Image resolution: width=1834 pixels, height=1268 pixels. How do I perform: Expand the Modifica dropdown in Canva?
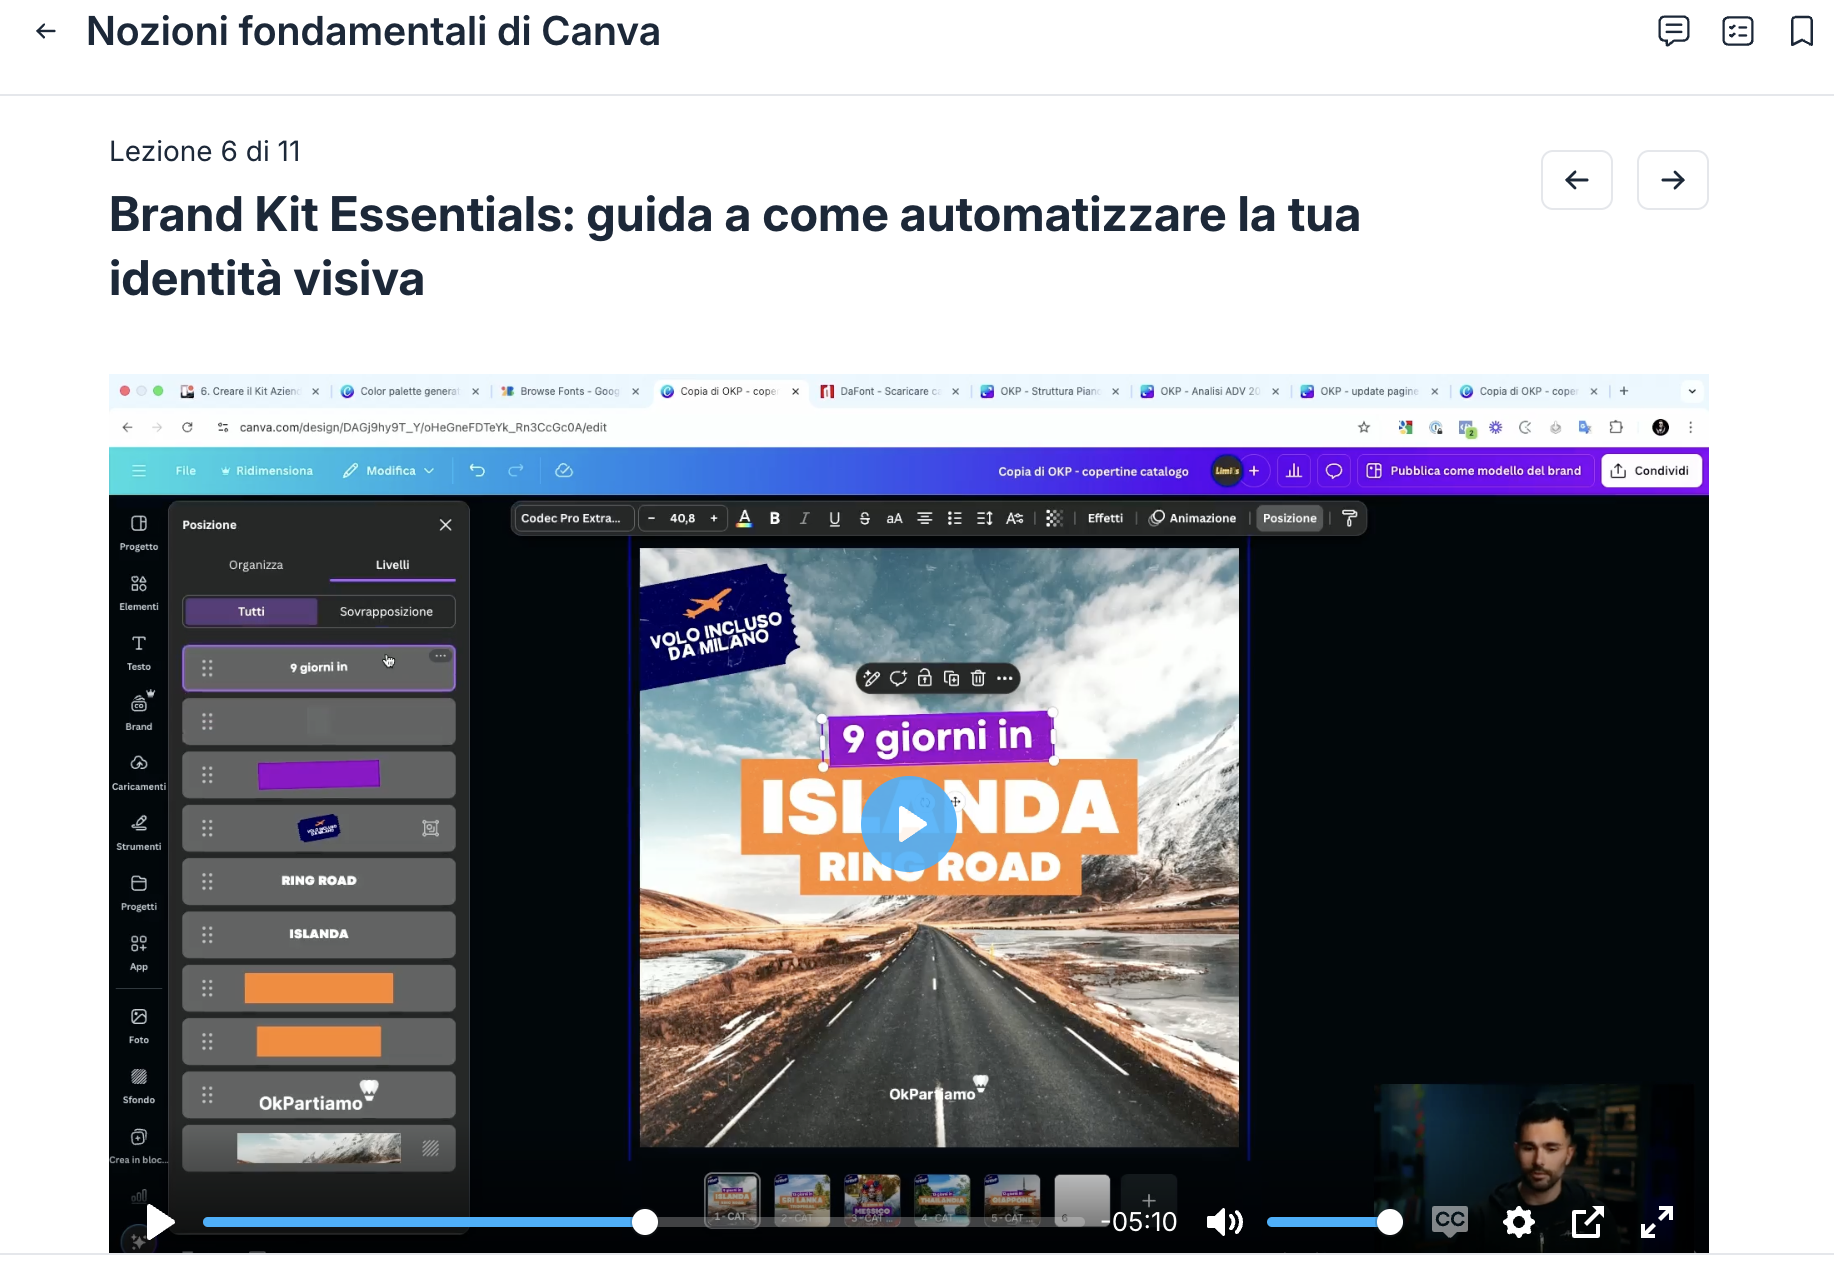[389, 471]
